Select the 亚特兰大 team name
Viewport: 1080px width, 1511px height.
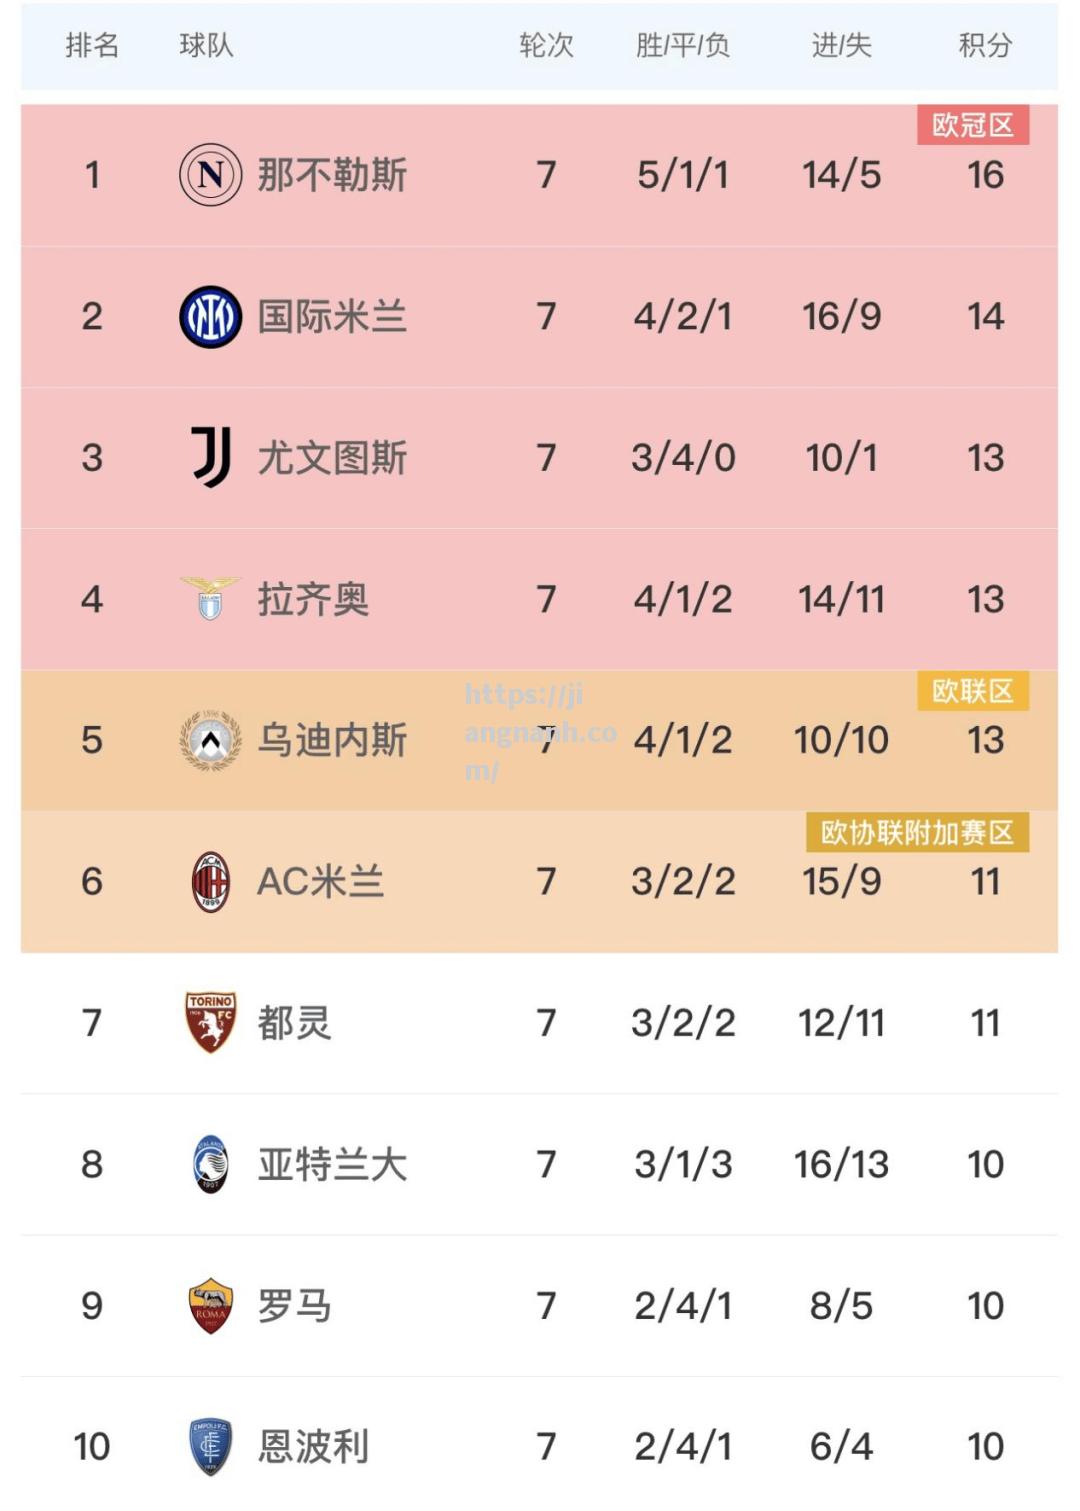pyautogui.click(x=332, y=1164)
